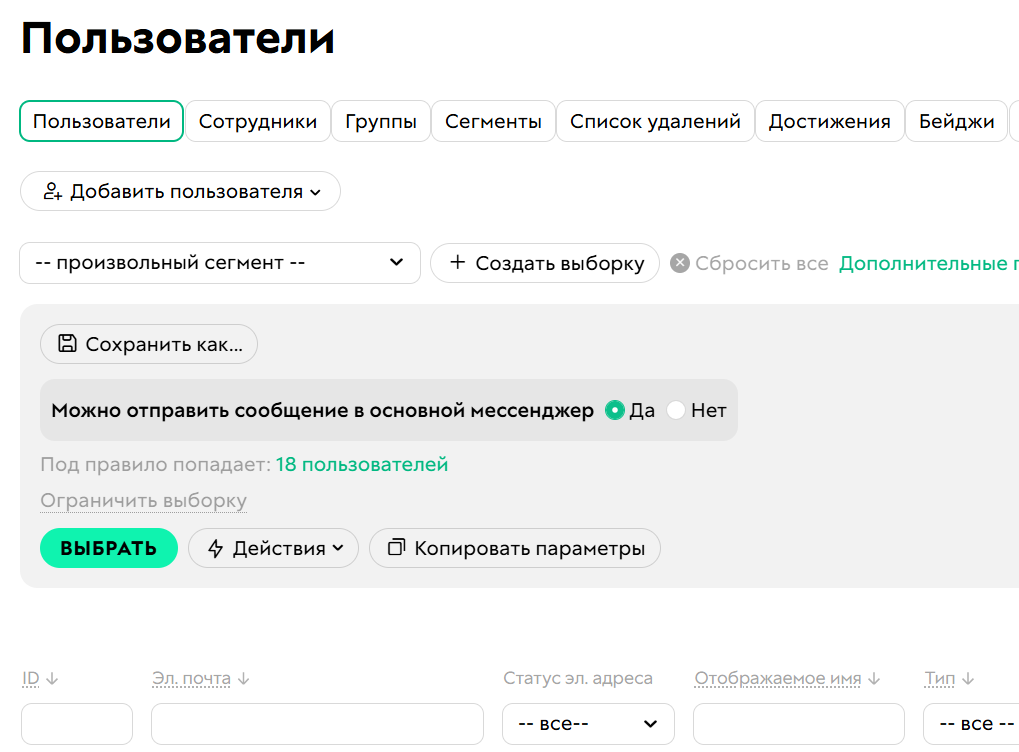Open the Достижения tab
The height and width of the screenshot is (752, 1019).
pos(828,121)
